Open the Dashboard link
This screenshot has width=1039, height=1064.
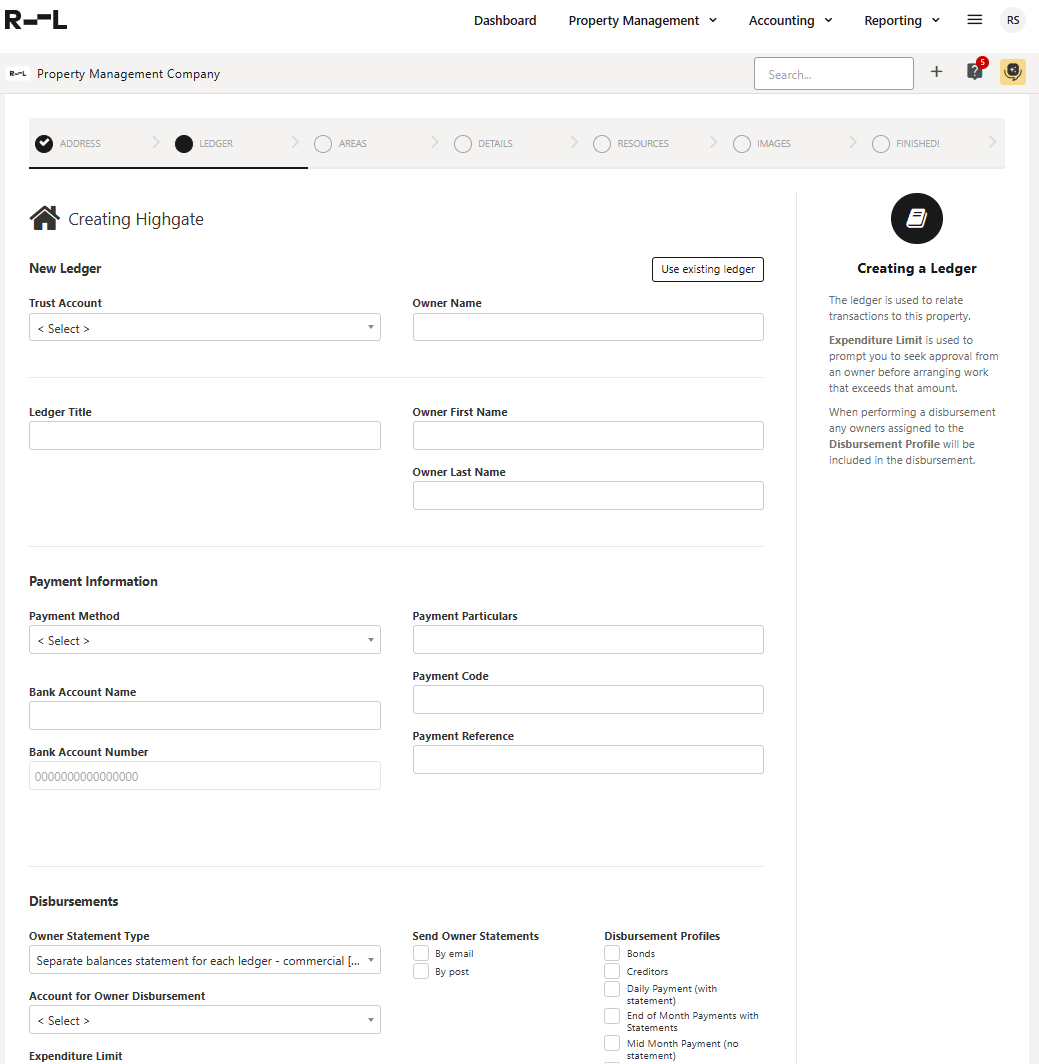505,20
